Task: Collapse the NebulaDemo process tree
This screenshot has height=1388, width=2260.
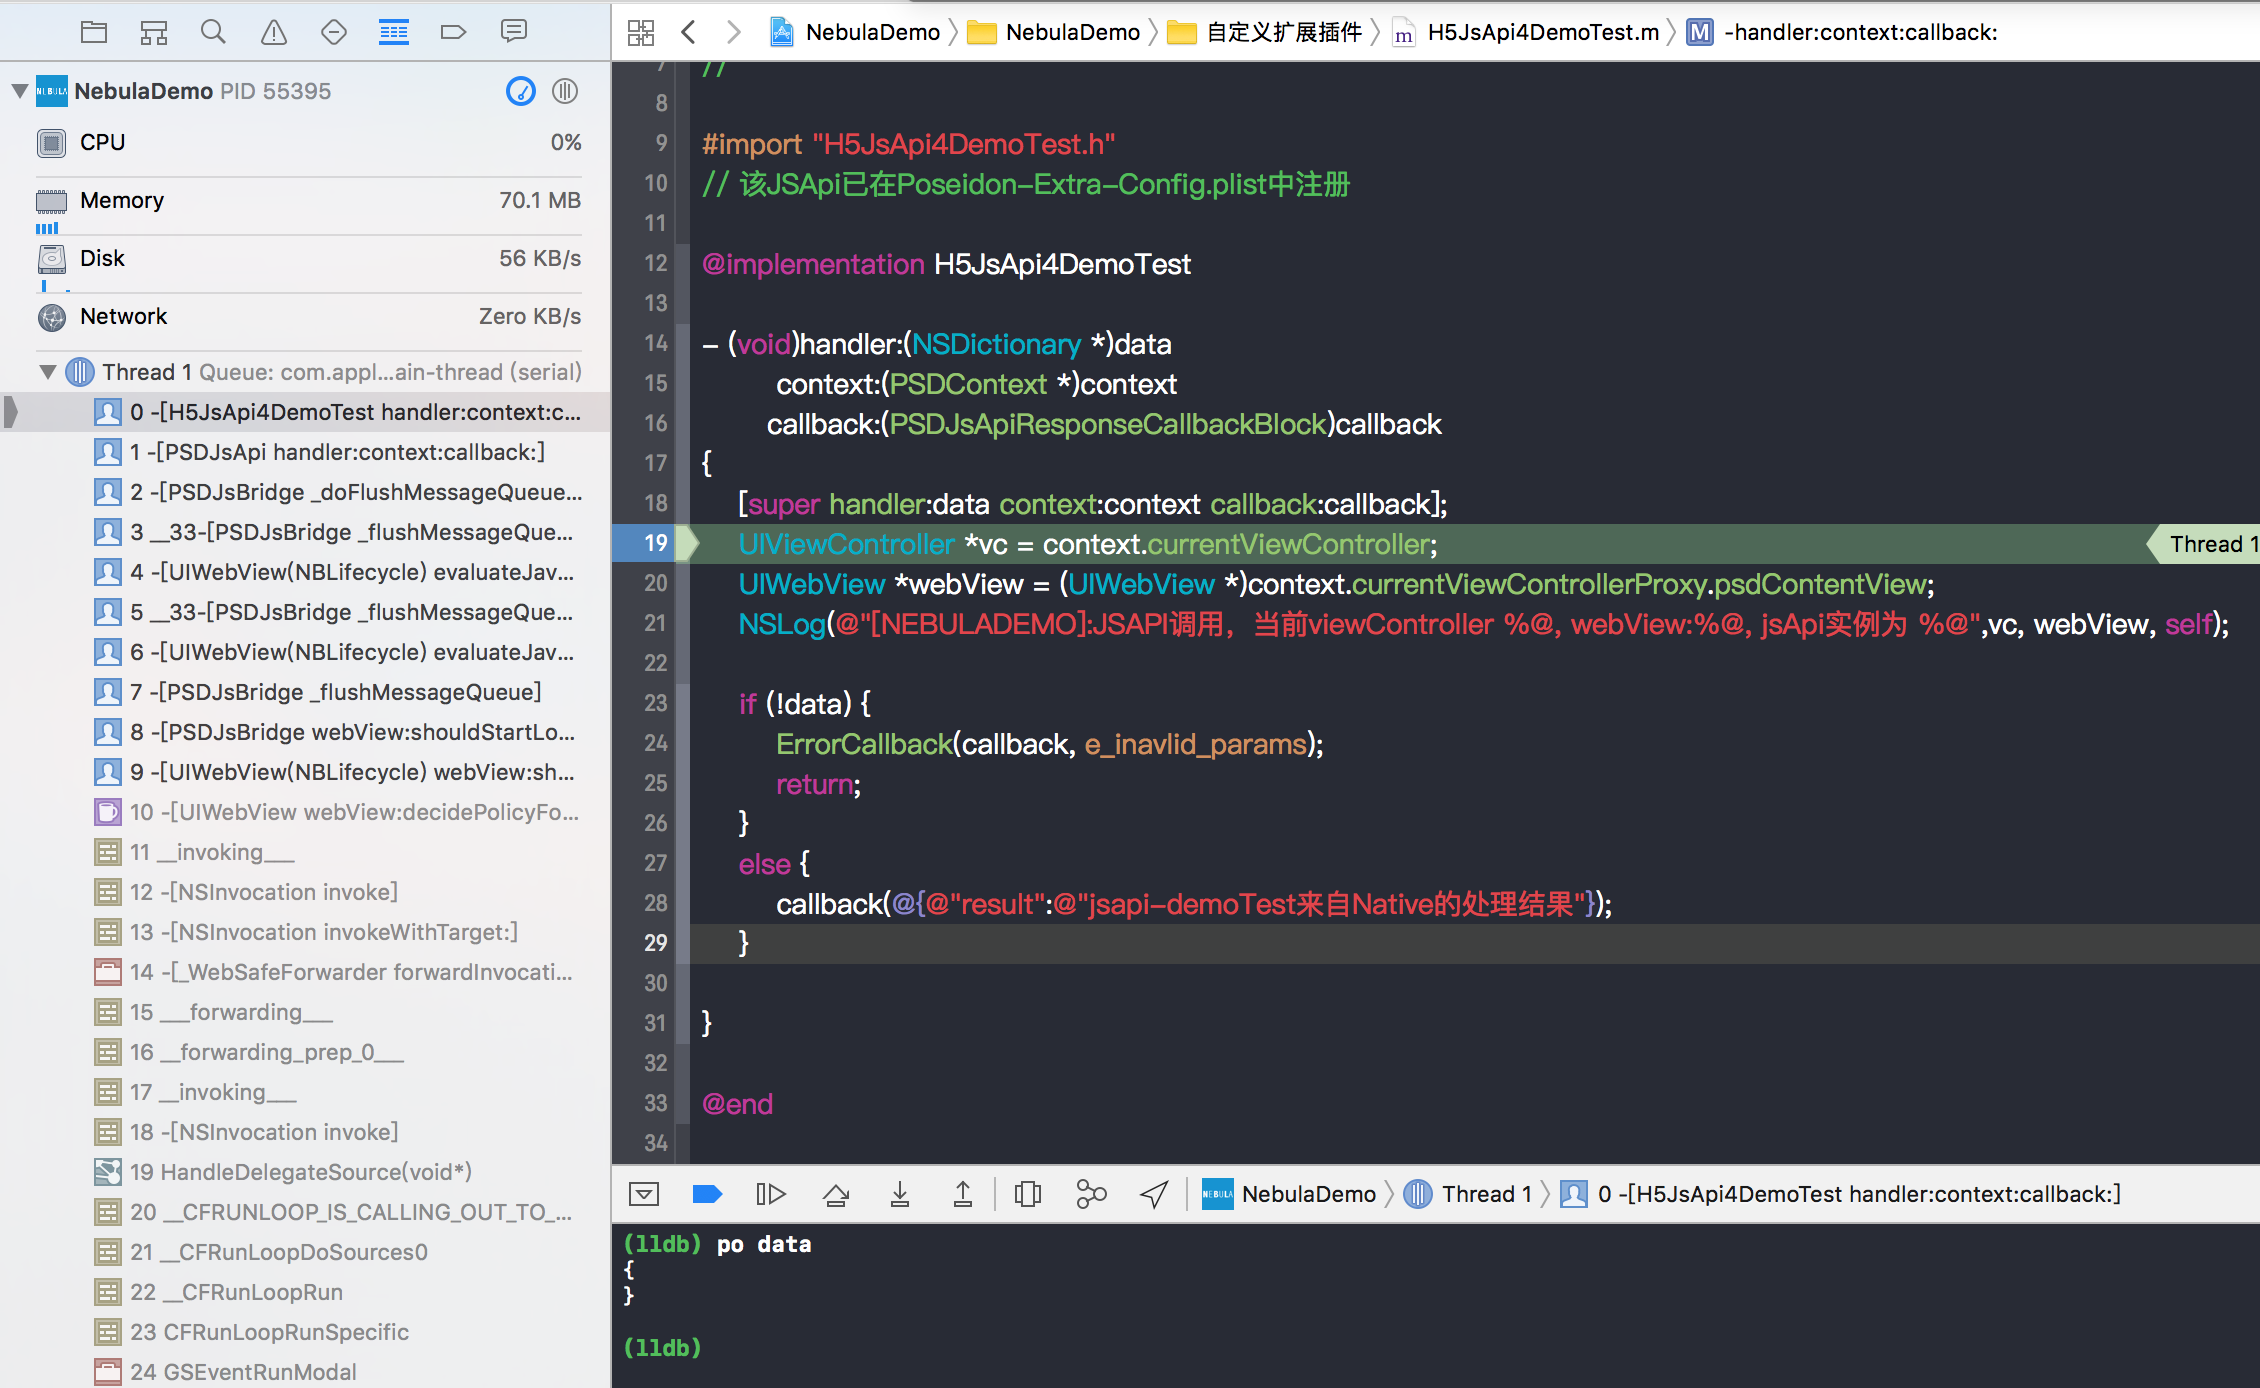Action: tap(19, 91)
